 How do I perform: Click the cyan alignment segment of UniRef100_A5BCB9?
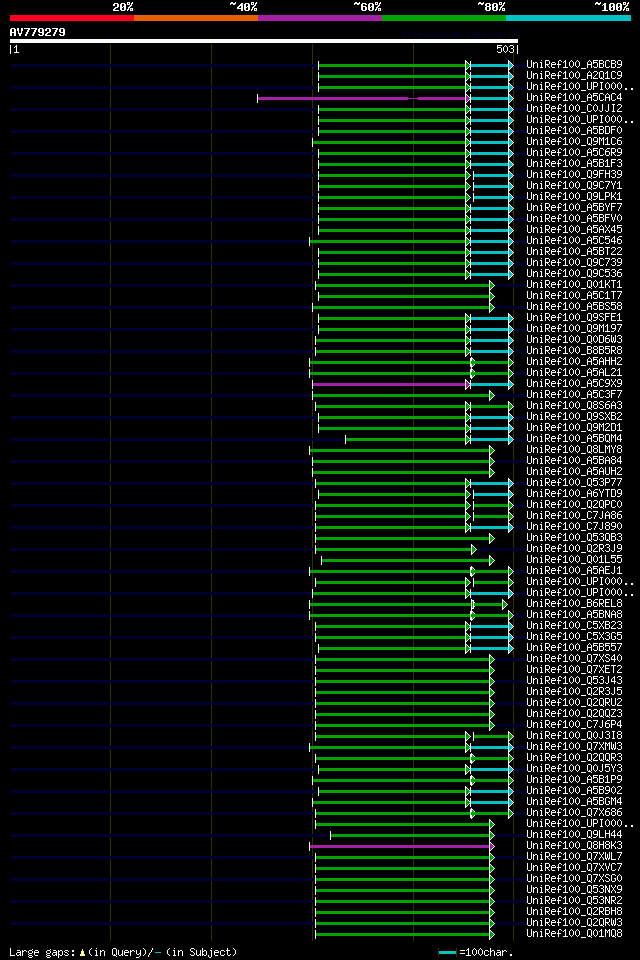click(490, 65)
